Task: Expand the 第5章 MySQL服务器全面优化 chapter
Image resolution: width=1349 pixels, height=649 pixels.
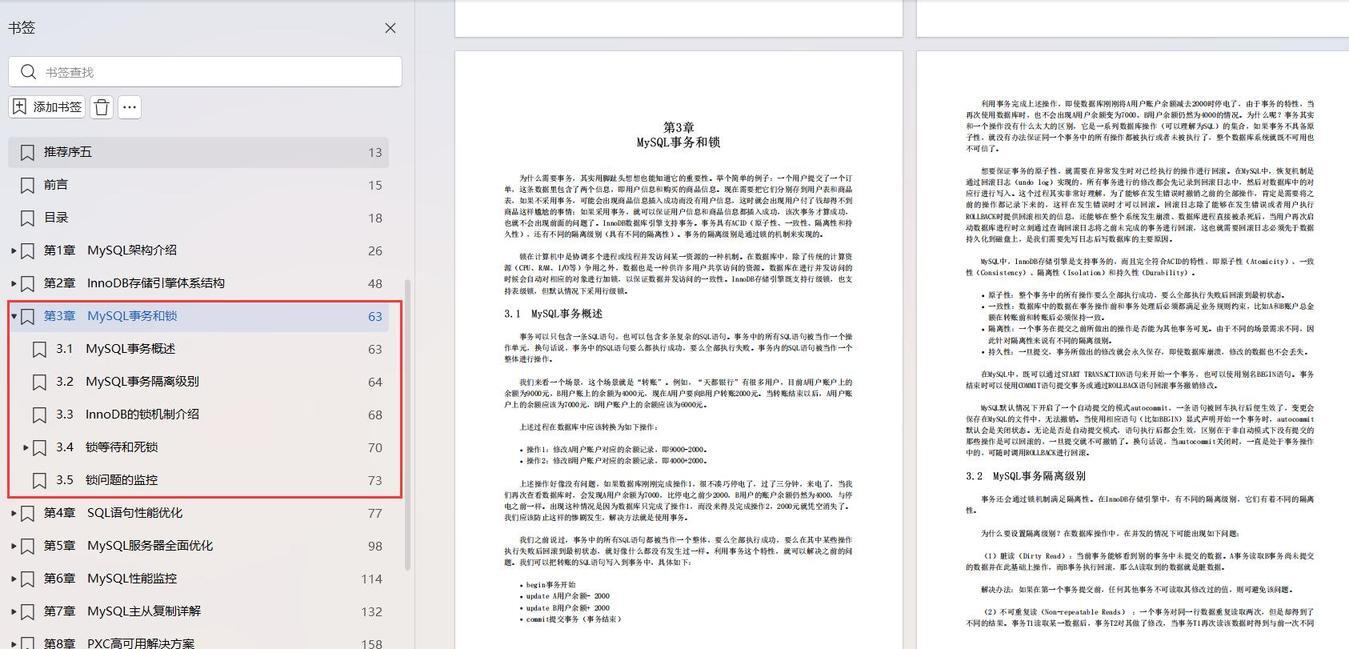Action: (x=13, y=547)
